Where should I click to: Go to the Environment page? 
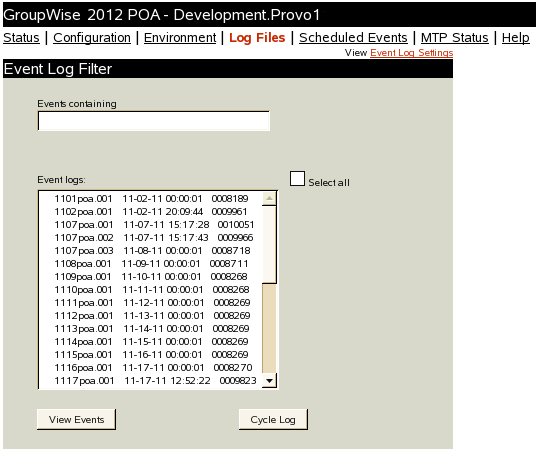pos(180,38)
